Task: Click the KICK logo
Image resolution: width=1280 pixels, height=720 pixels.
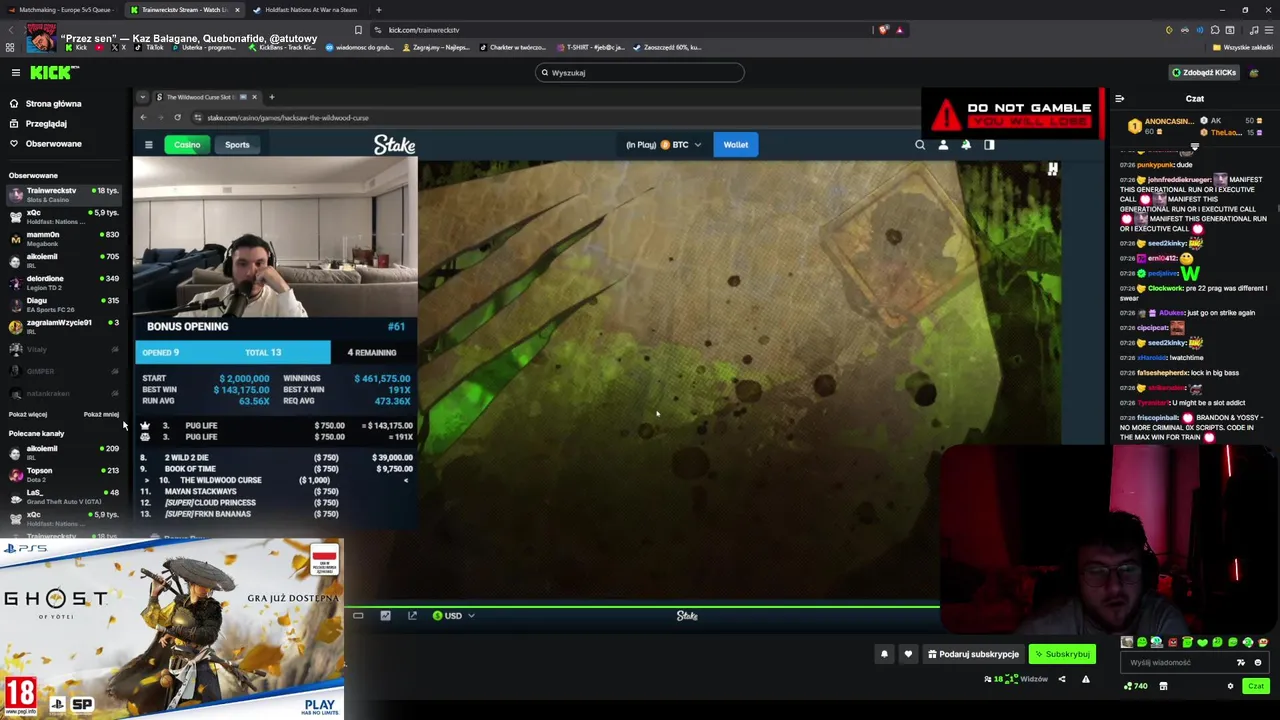Action: [x=54, y=72]
